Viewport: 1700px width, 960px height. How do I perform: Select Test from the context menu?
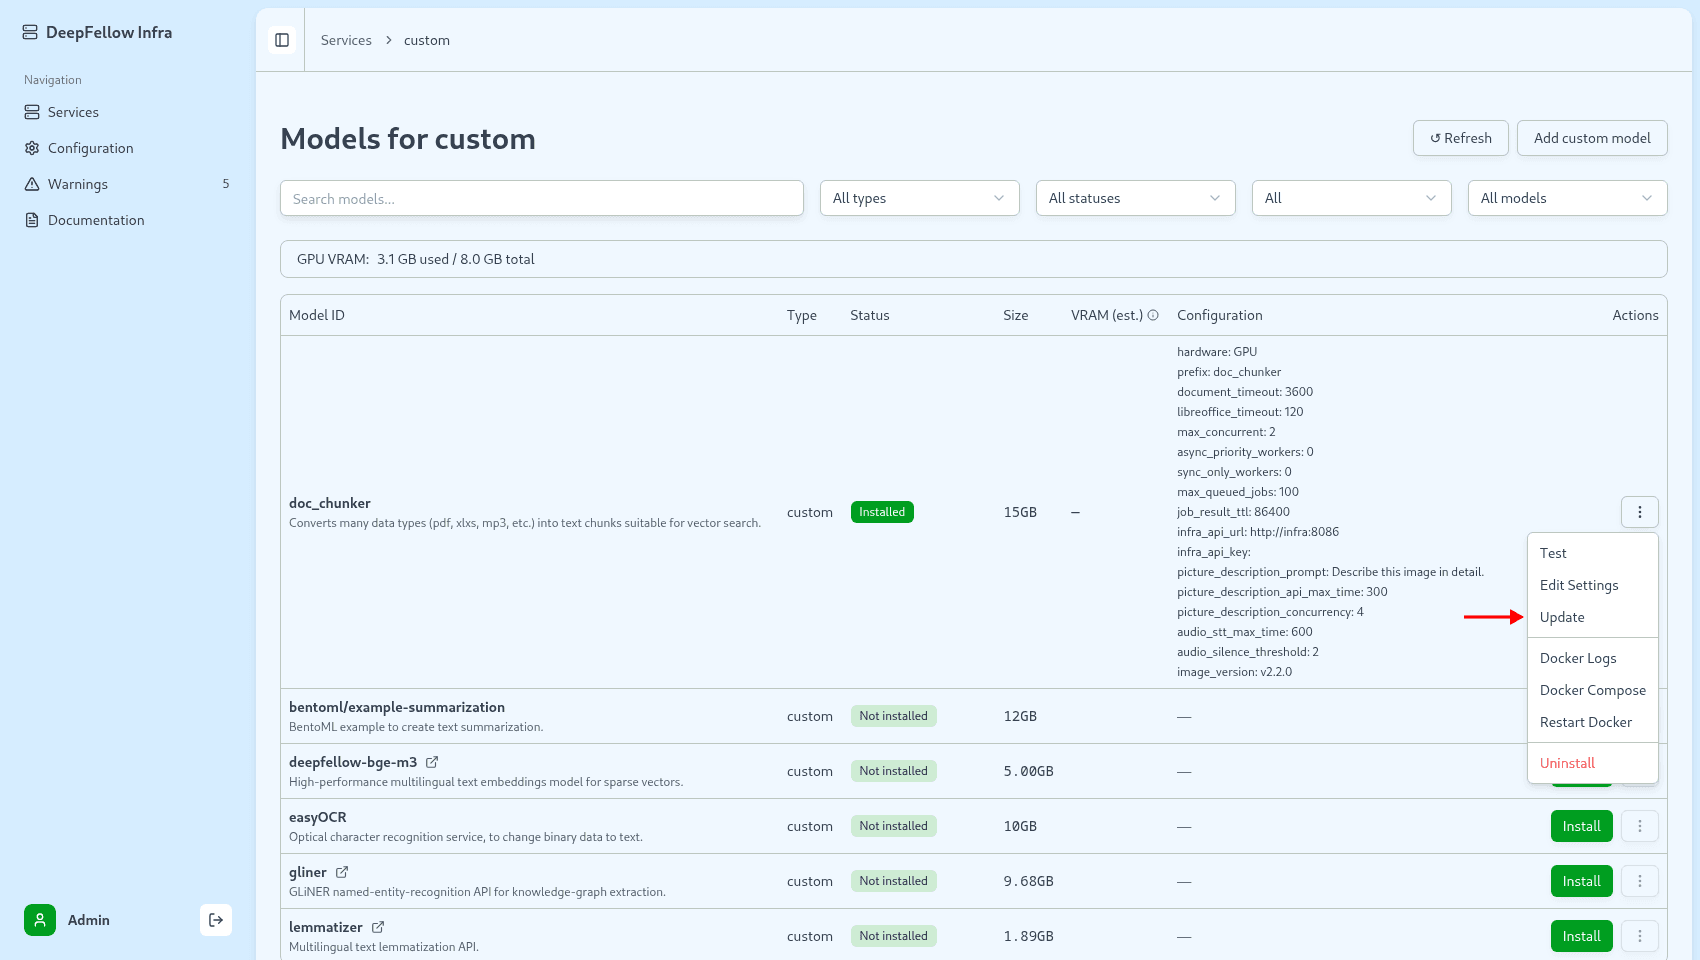[1592, 553]
